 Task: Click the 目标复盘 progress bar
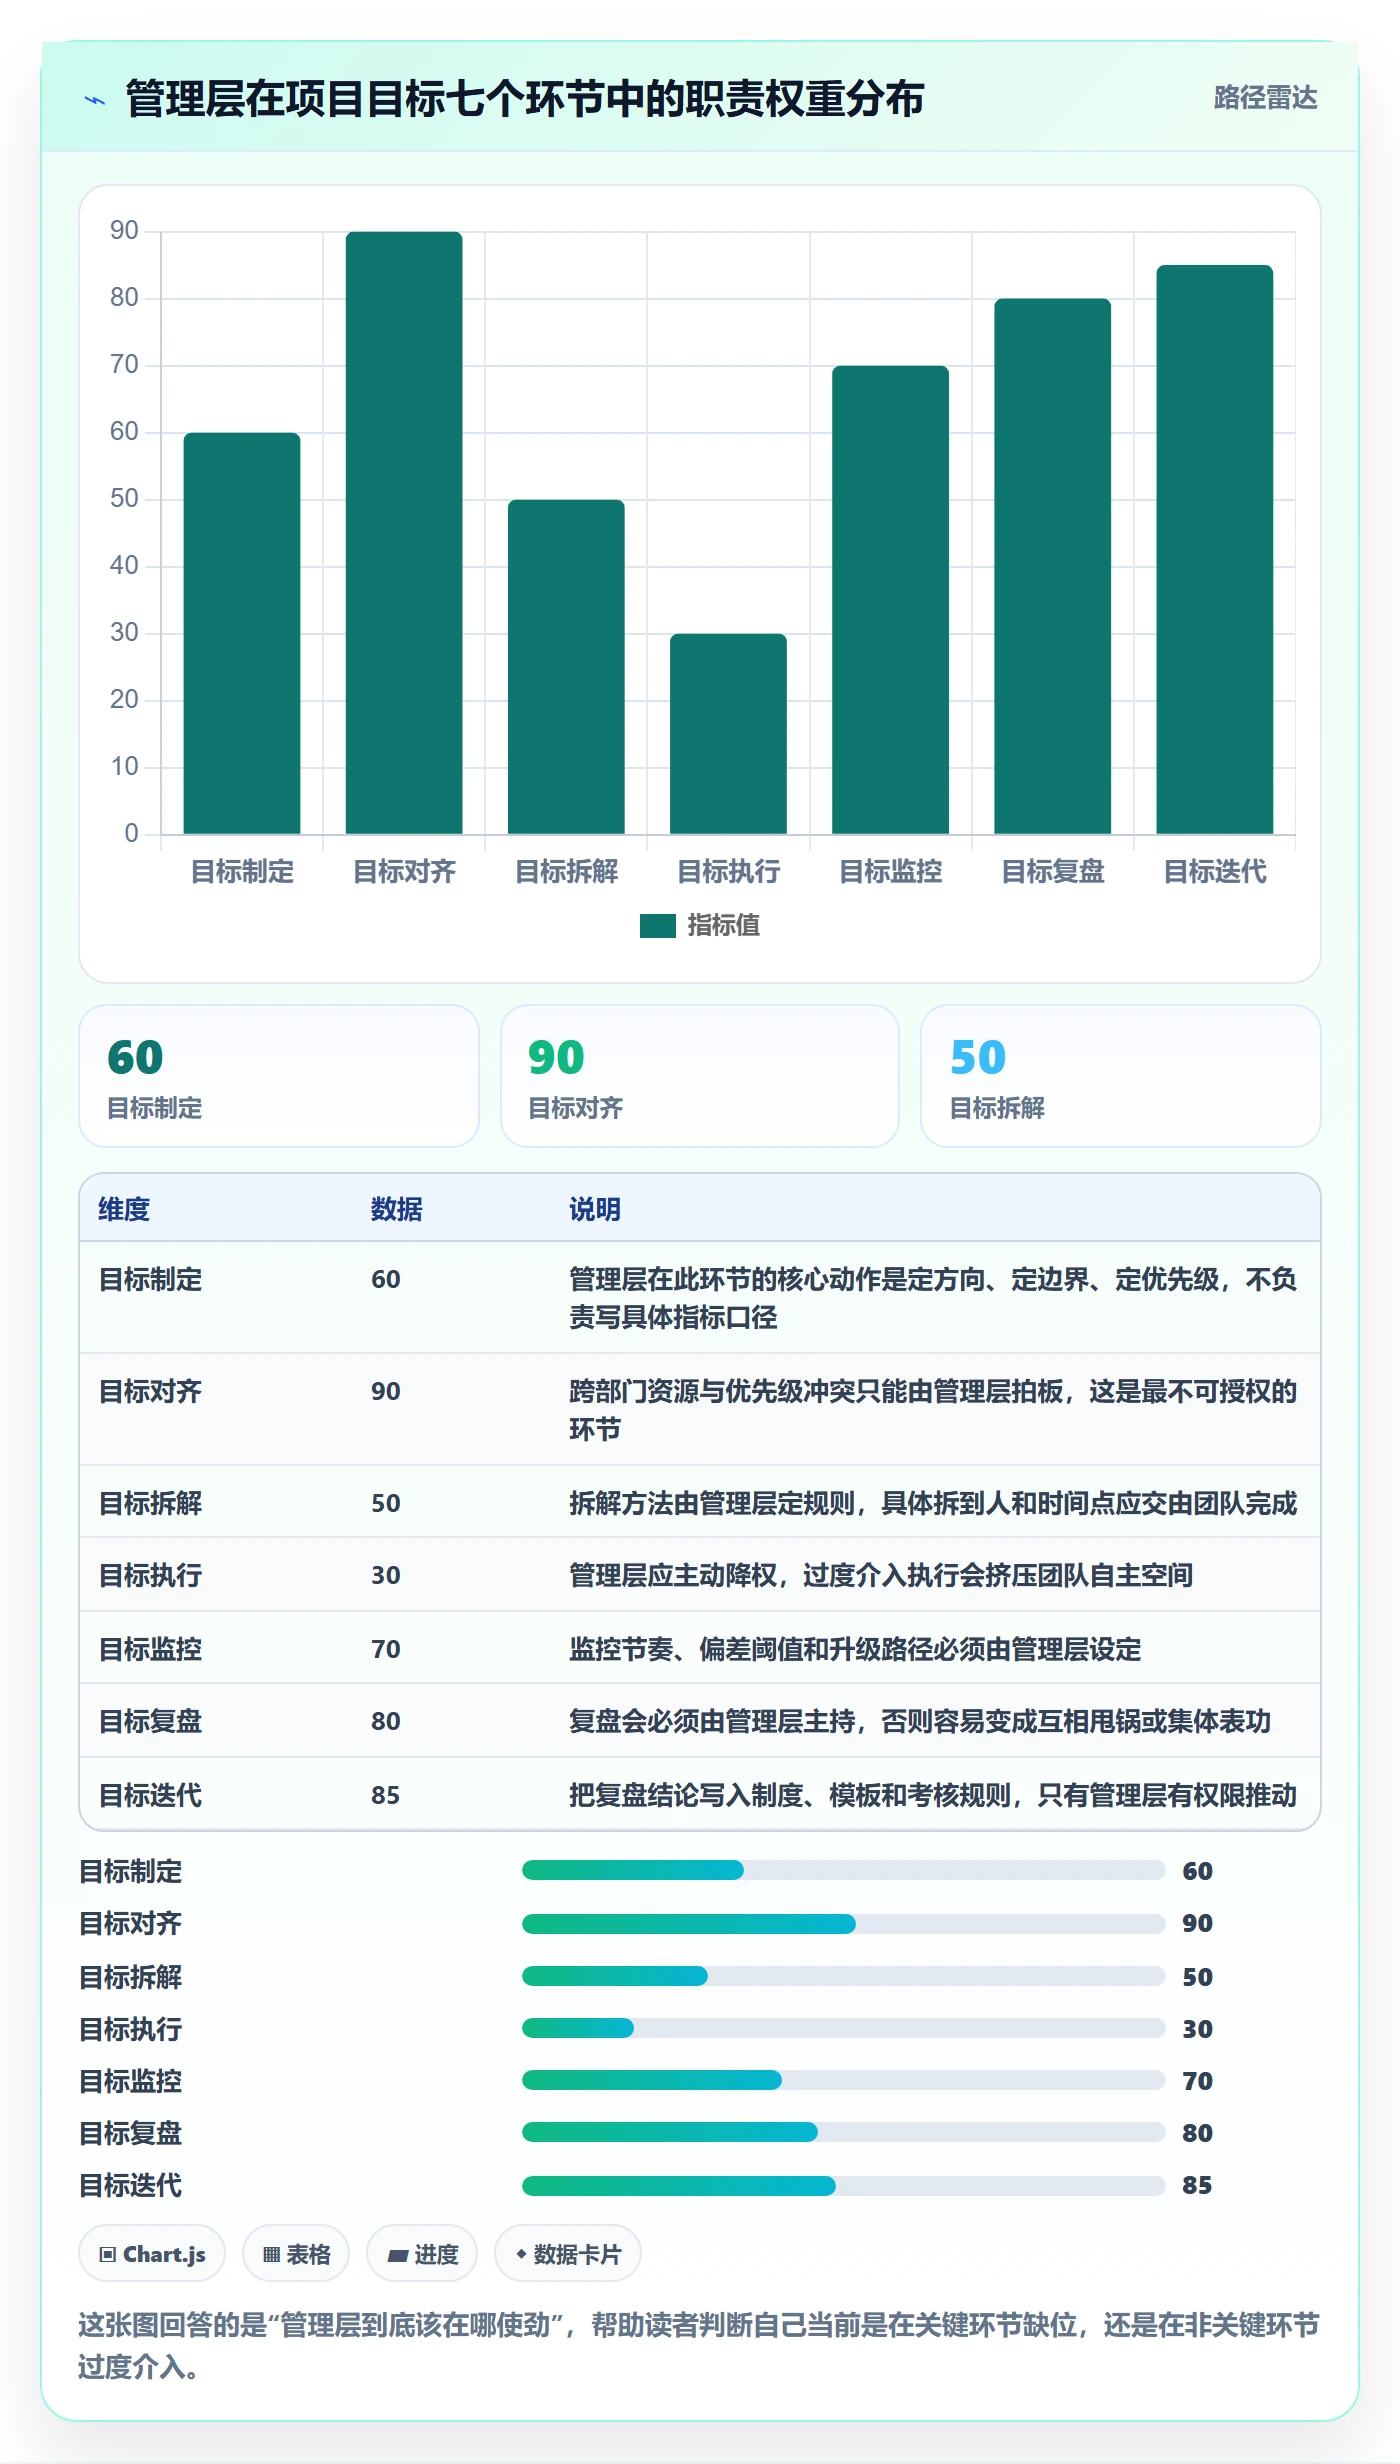(x=843, y=2132)
